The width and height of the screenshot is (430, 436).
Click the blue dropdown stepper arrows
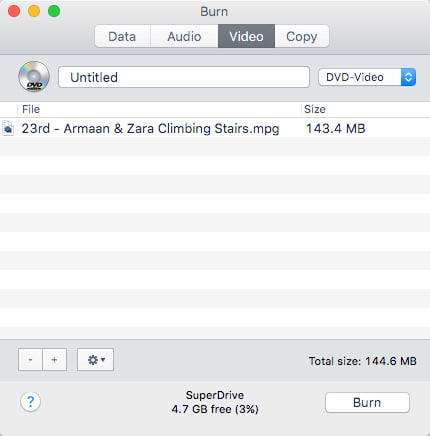point(408,77)
